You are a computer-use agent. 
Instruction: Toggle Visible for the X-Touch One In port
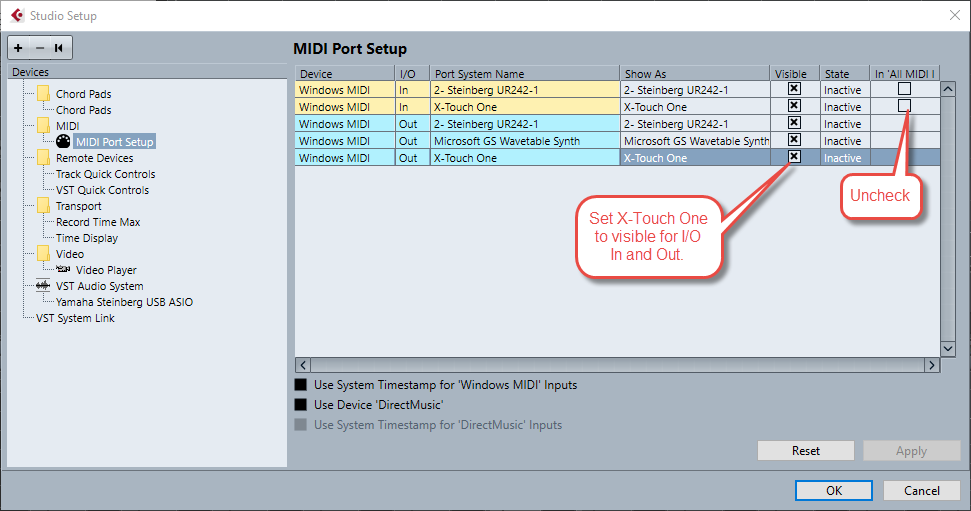(x=794, y=106)
